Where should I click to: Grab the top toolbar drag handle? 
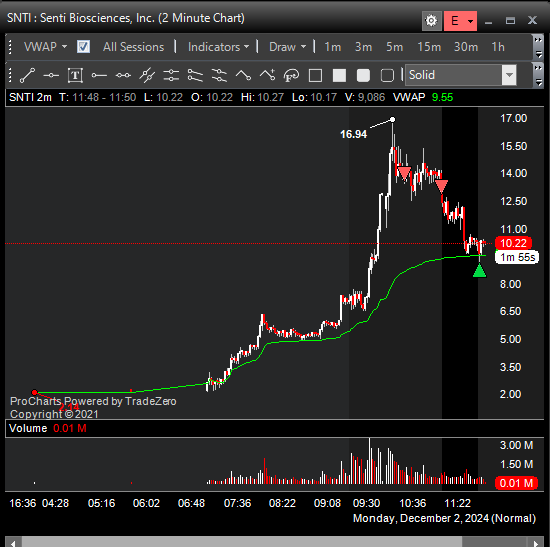pyautogui.click(x=10, y=47)
